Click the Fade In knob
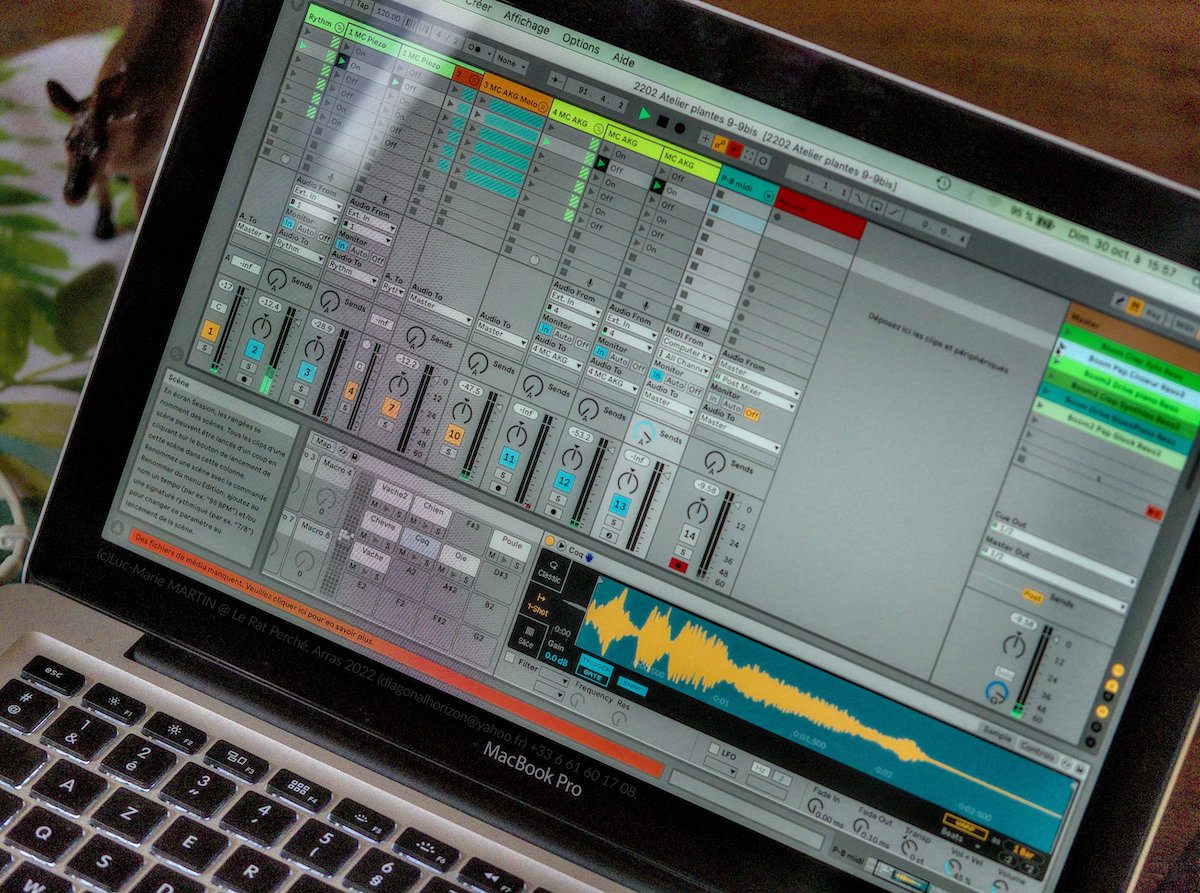This screenshot has width=1200, height=893. (814, 805)
